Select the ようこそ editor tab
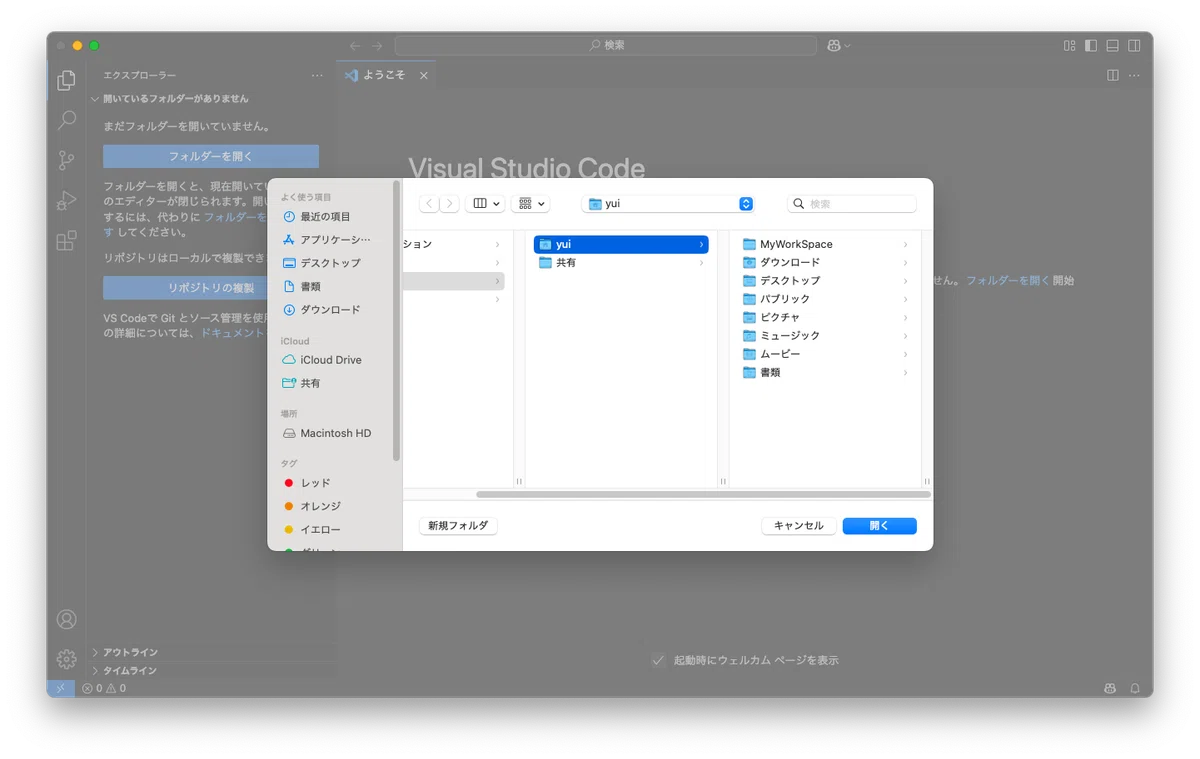The height and width of the screenshot is (759, 1200). (386, 75)
